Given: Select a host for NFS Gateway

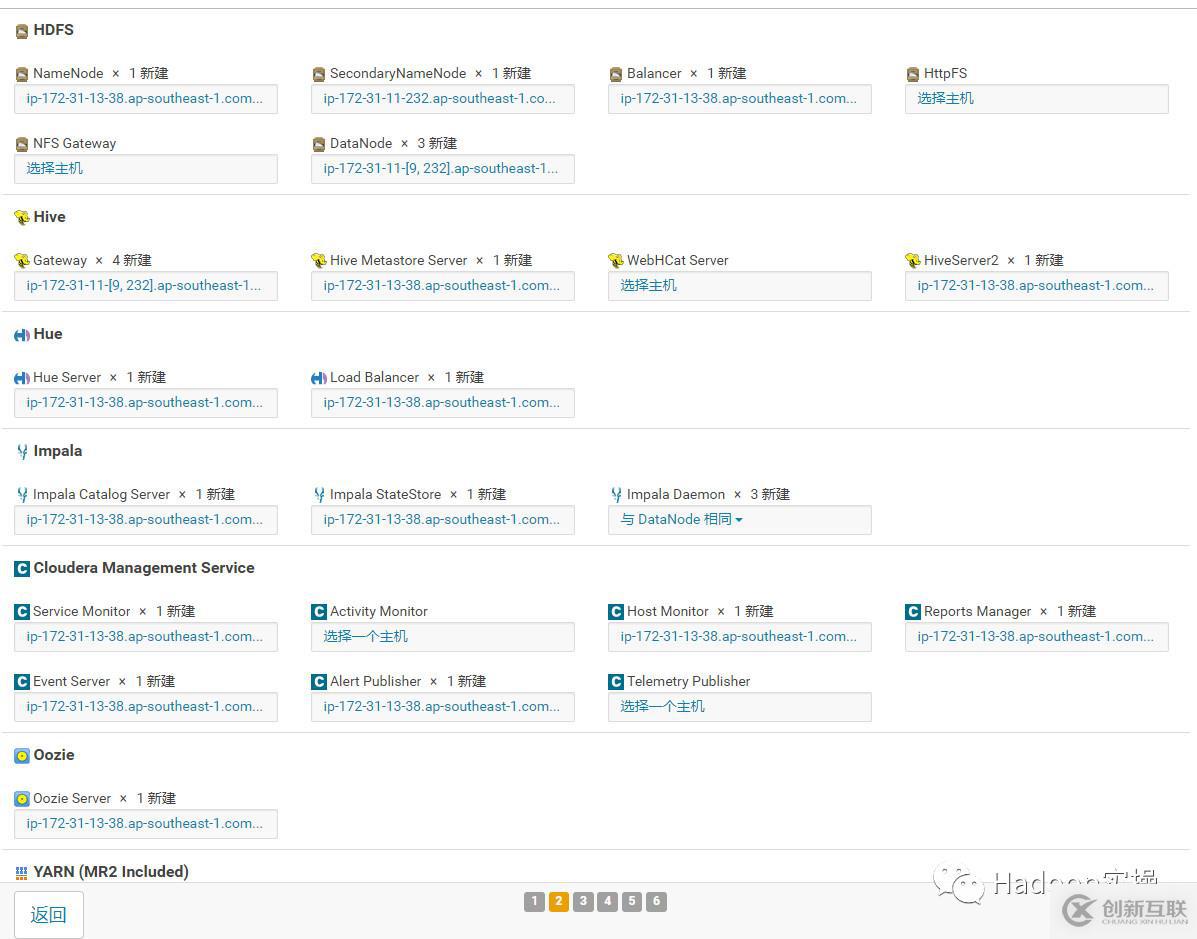Looking at the screenshot, I should [x=146, y=169].
